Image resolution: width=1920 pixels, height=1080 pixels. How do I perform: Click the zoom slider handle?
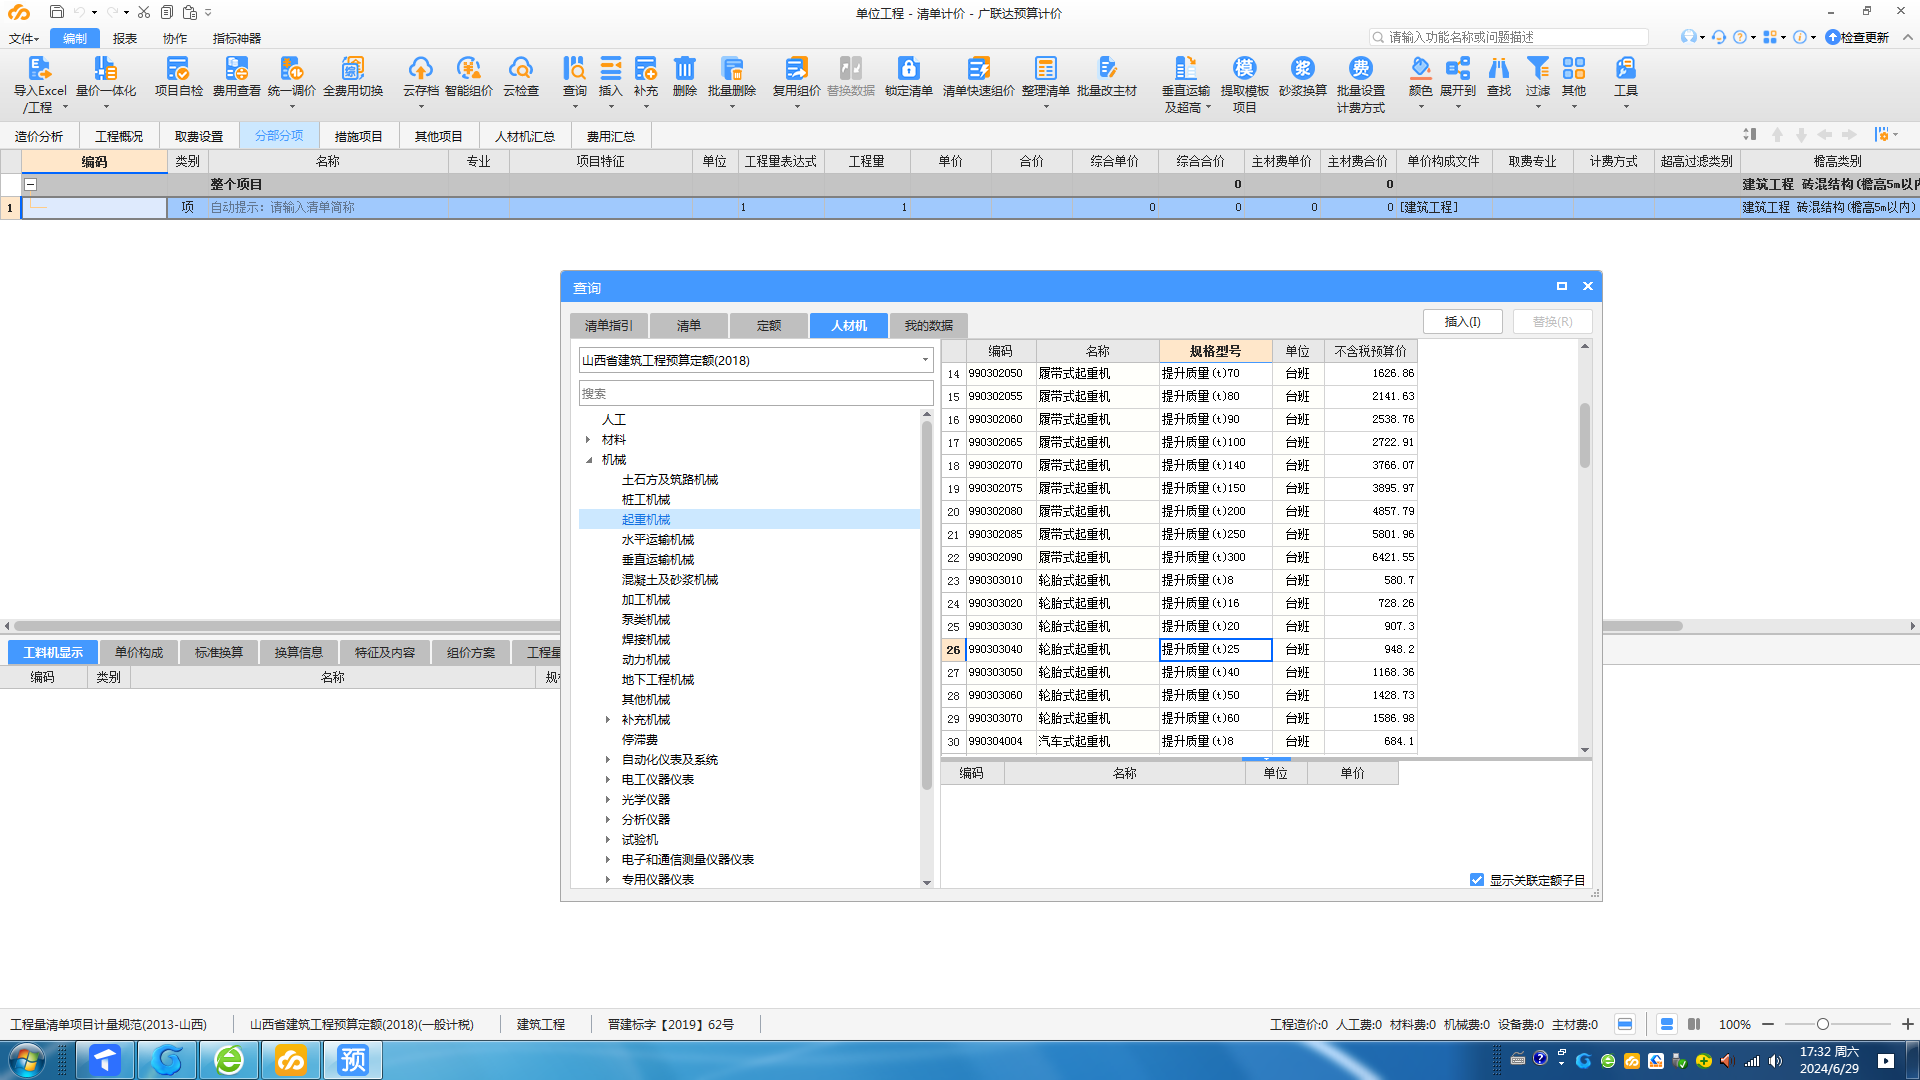pyautogui.click(x=1822, y=1024)
